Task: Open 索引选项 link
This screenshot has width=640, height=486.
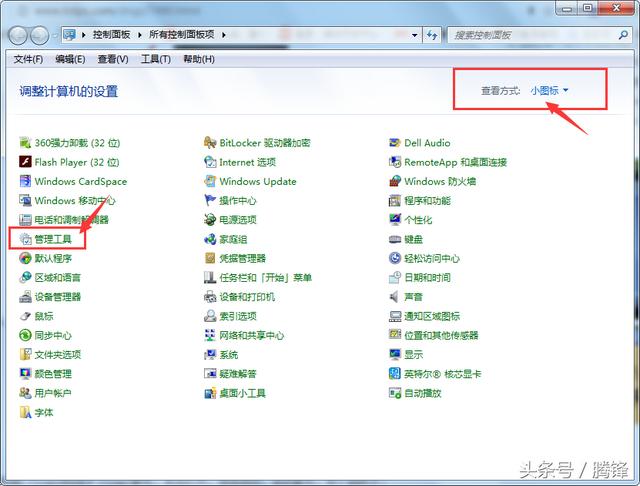Action: point(238,316)
